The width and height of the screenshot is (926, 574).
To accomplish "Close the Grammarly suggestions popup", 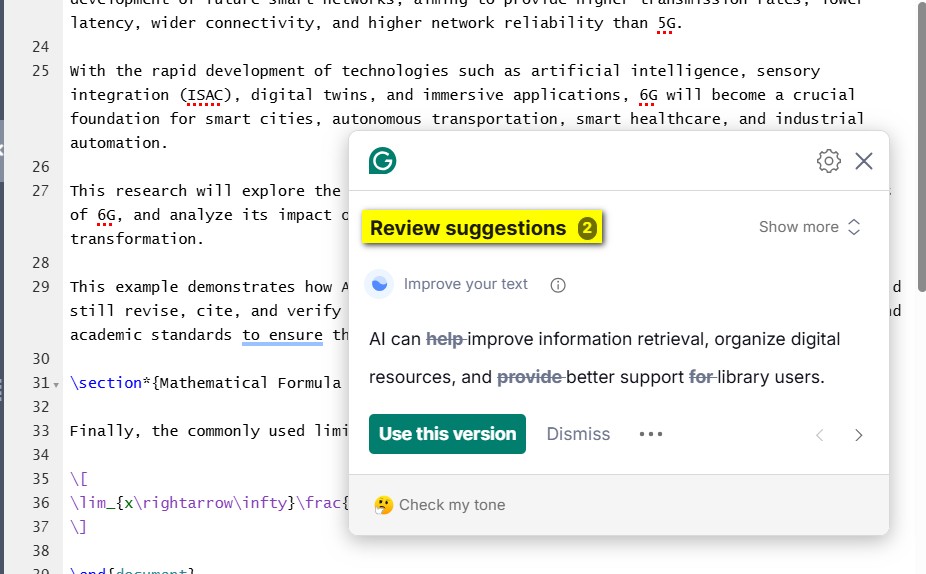I will click(x=864, y=161).
